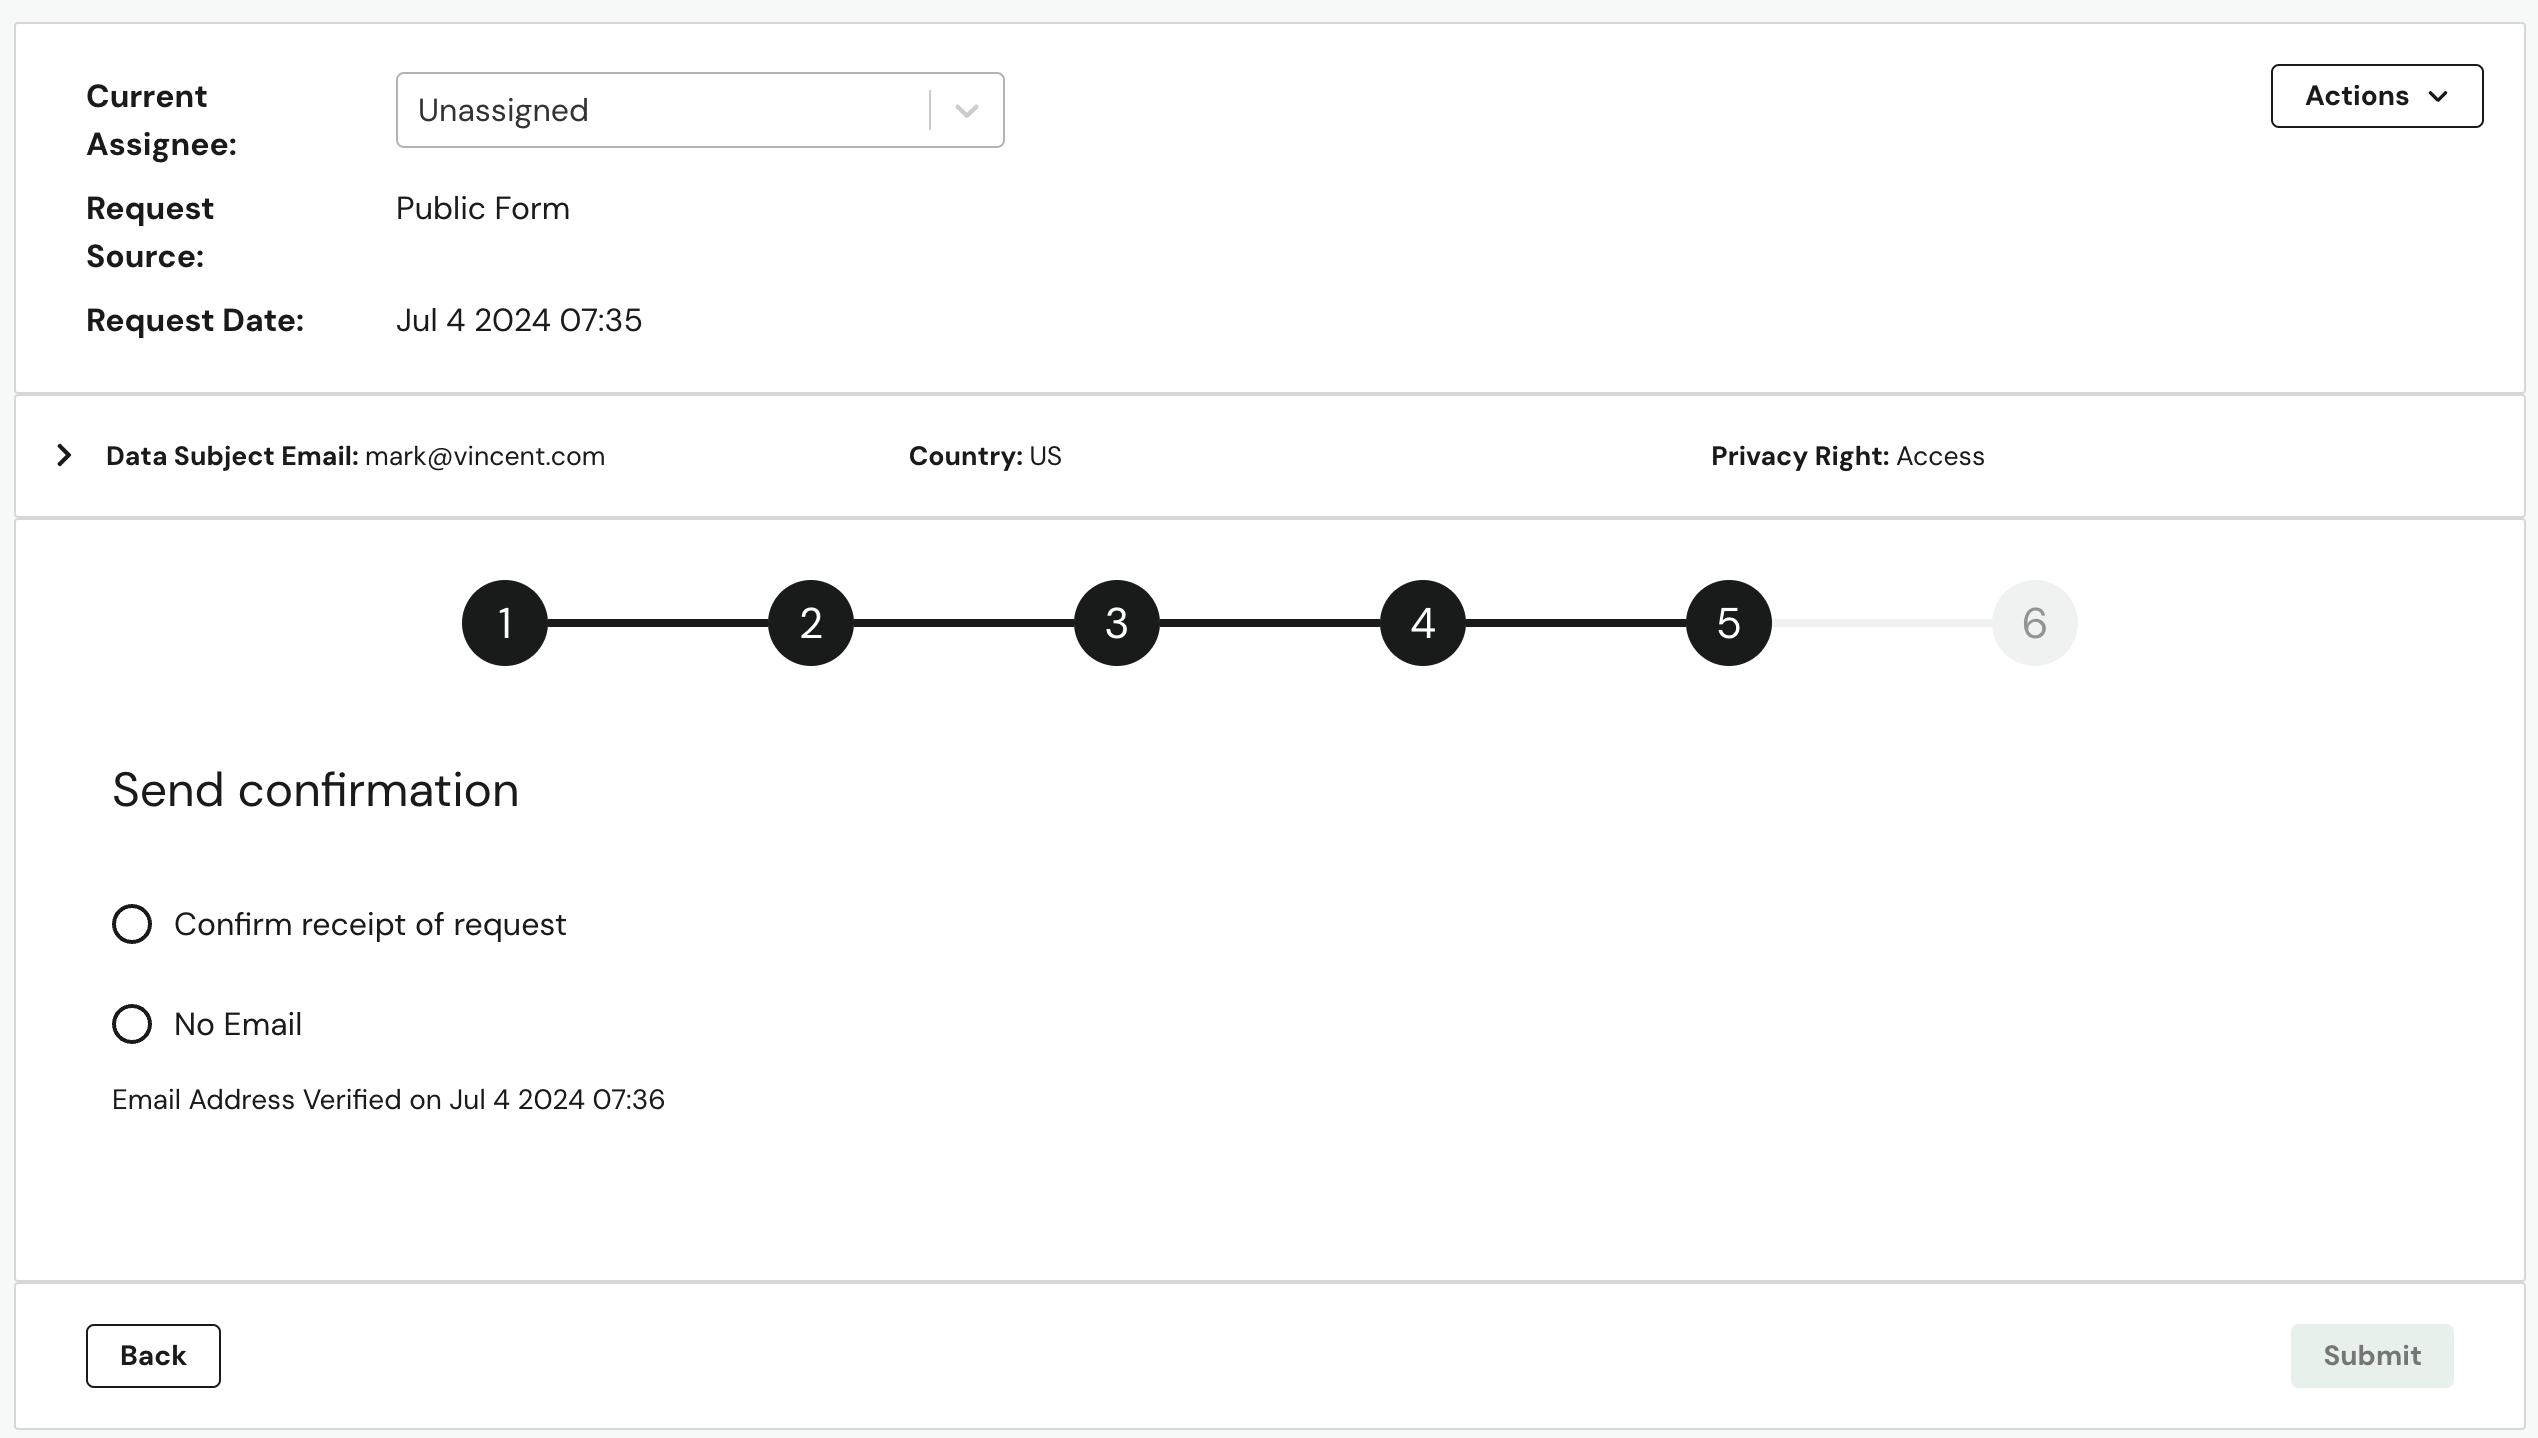This screenshot has width=2538, height=1438.
Task: Select Confirm receipt of request radio
Action: click(x=131, y=924)
